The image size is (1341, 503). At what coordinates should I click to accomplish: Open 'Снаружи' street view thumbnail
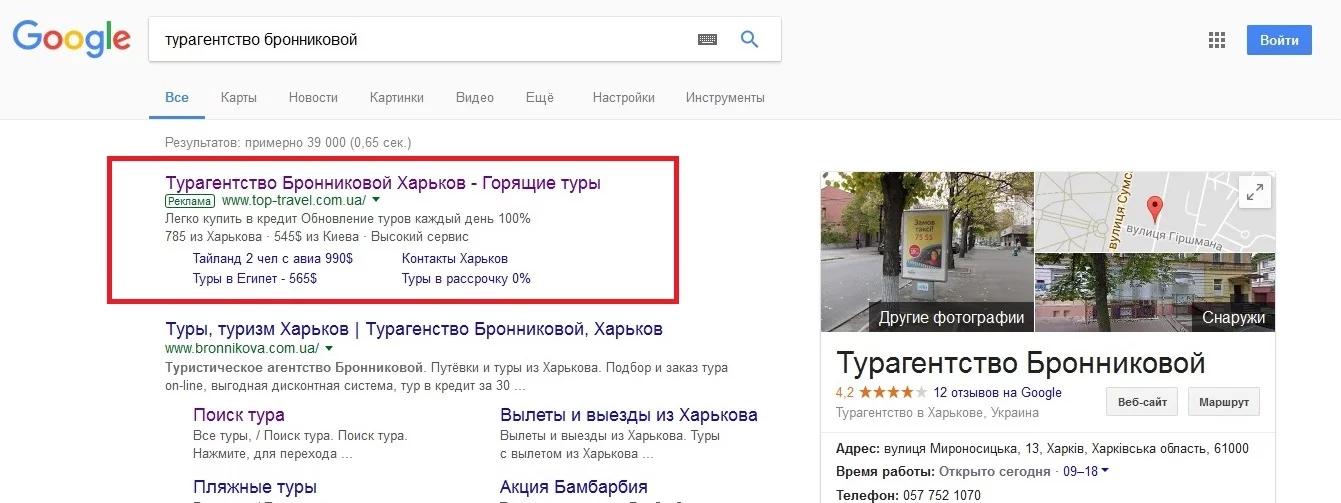click(1155, 292)
